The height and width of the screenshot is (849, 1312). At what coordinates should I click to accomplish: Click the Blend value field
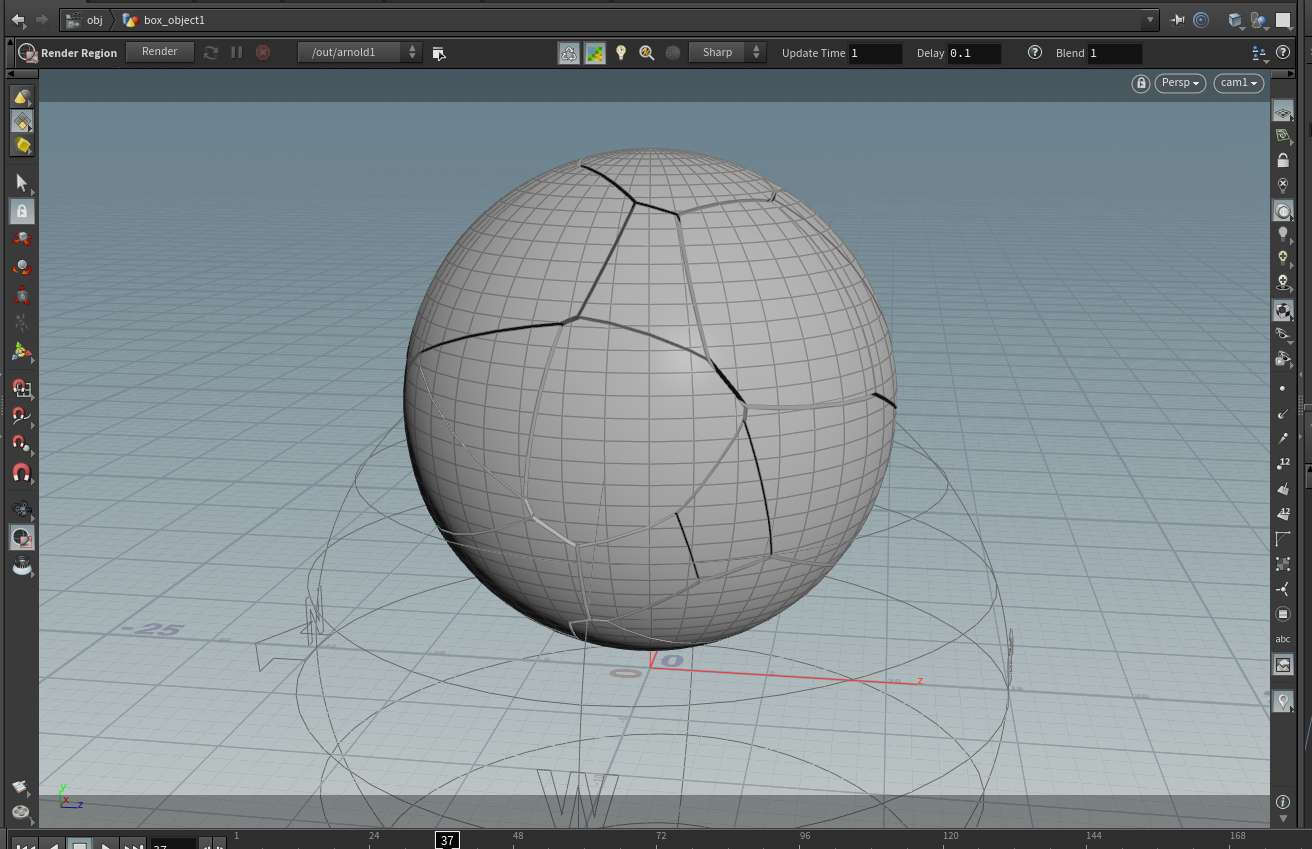point(1115,53)
